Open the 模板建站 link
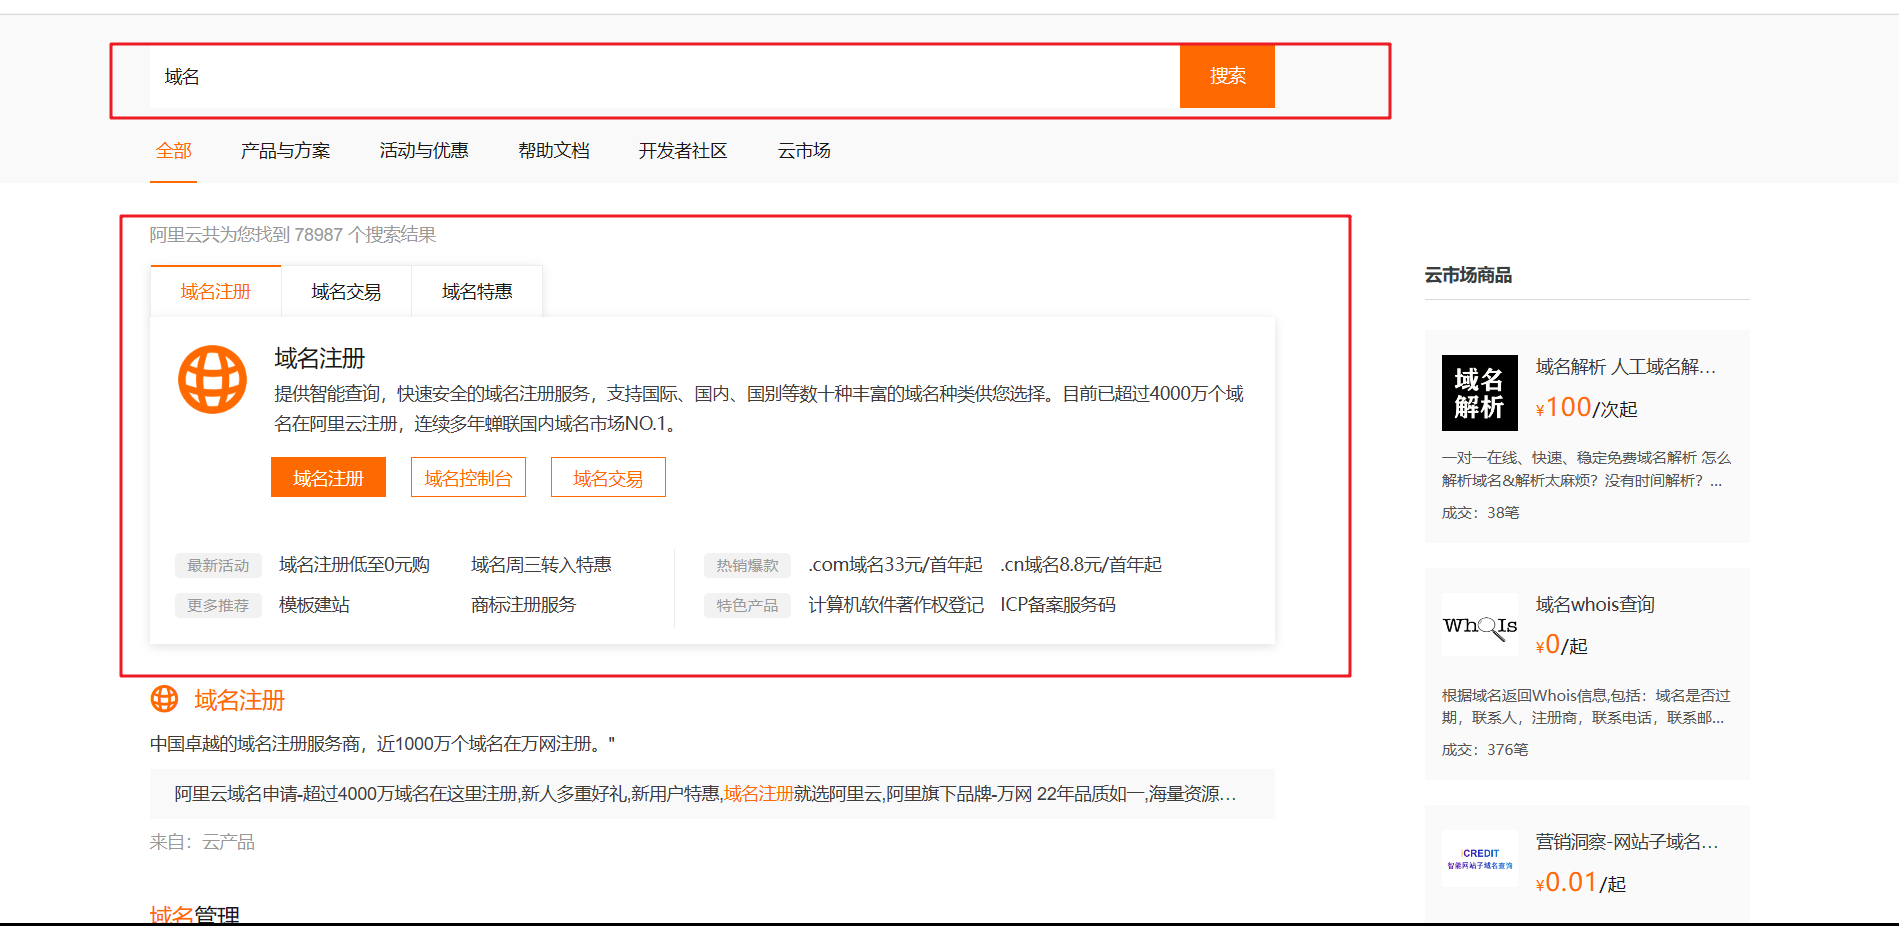The image size is (1899, 926). [314, 605]
